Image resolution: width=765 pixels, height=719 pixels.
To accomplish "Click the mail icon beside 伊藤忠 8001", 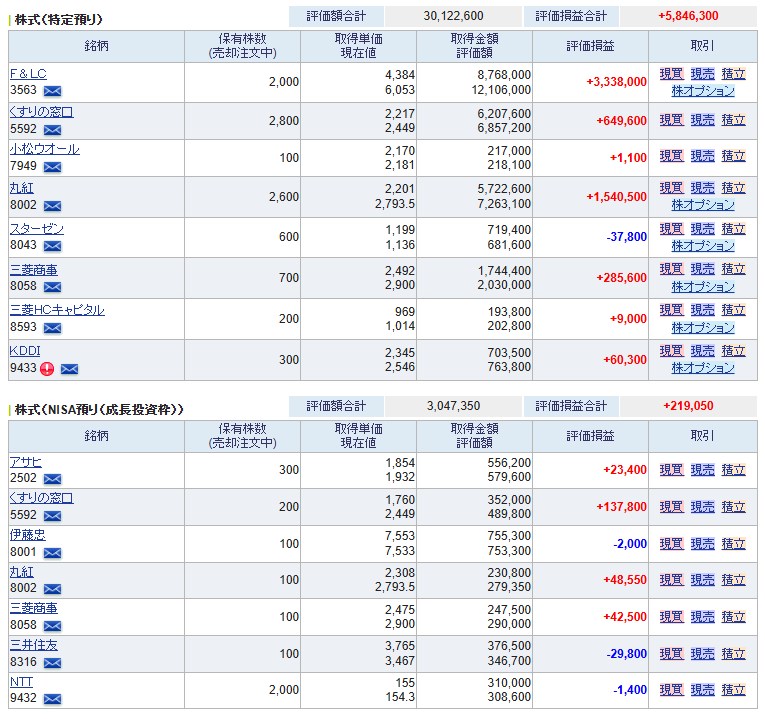I will [x=52, y=553].
